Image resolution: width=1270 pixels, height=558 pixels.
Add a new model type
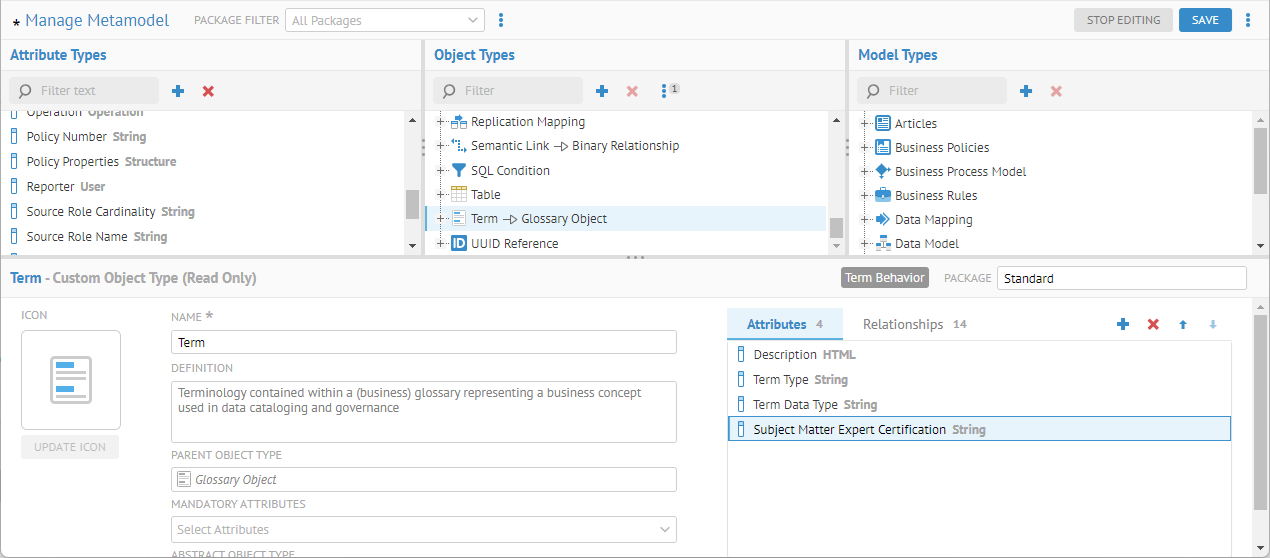pyautogui.click(x=1026, y=91)
